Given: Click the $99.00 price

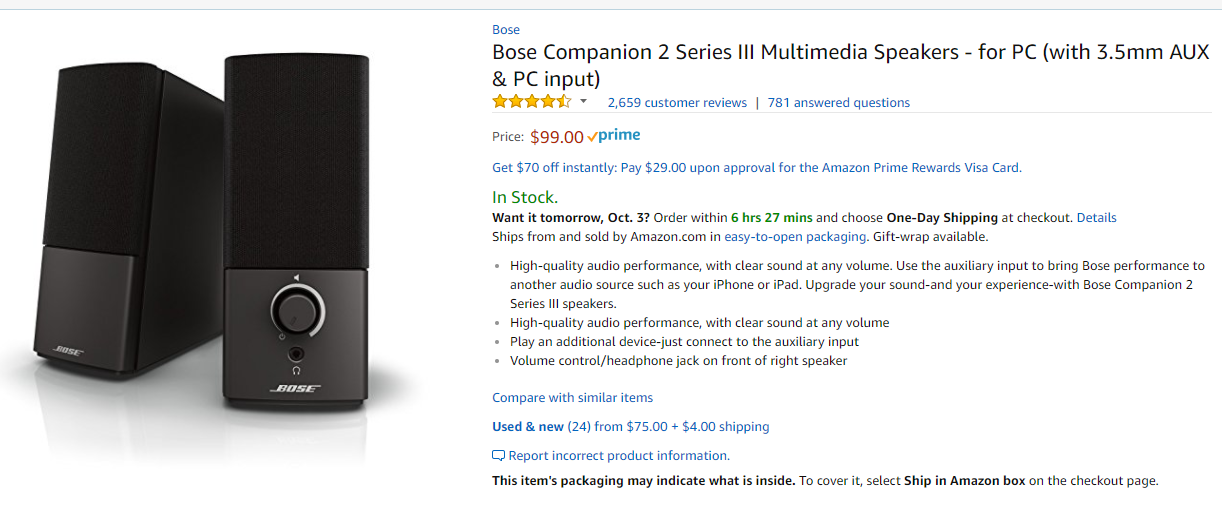Looking at the screenshot, I should pyautogui.click(x=557, y=137).
